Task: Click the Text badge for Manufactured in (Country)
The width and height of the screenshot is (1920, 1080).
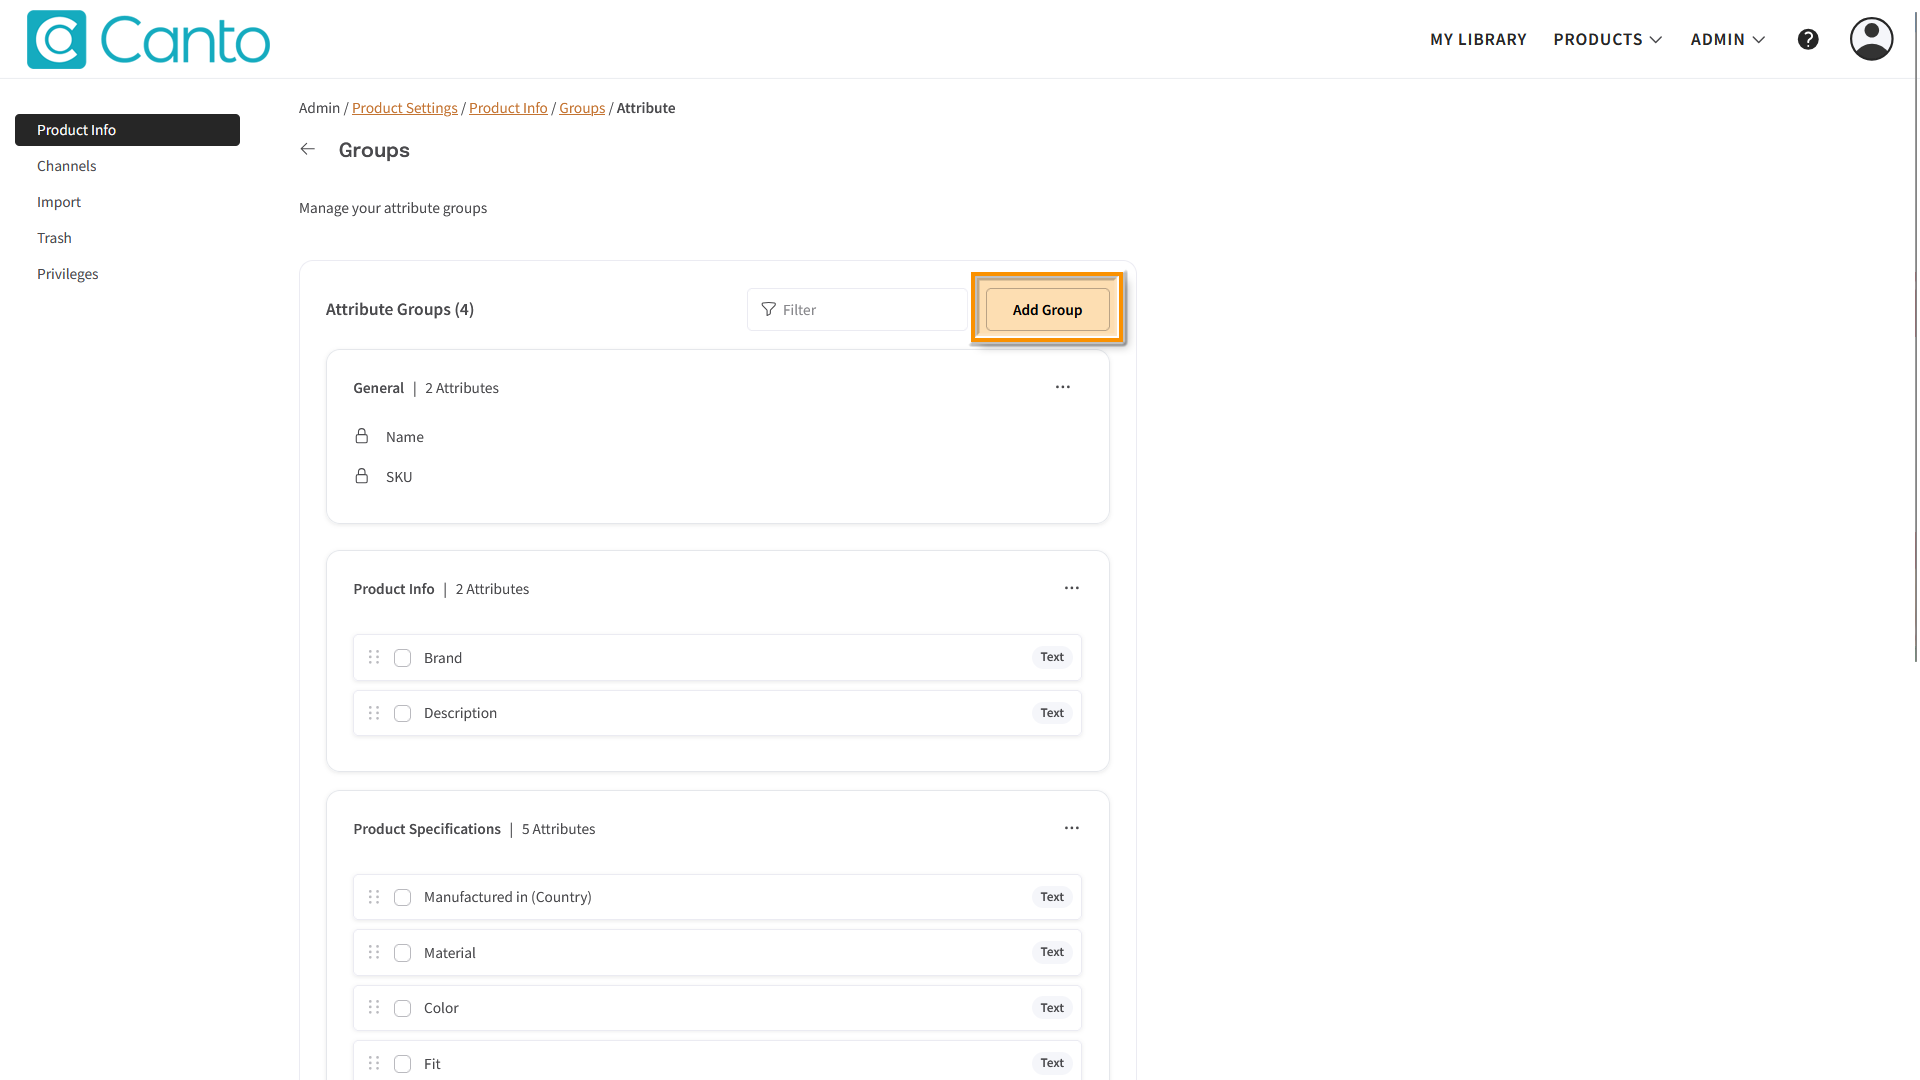Action: (x=1052, y=897)
